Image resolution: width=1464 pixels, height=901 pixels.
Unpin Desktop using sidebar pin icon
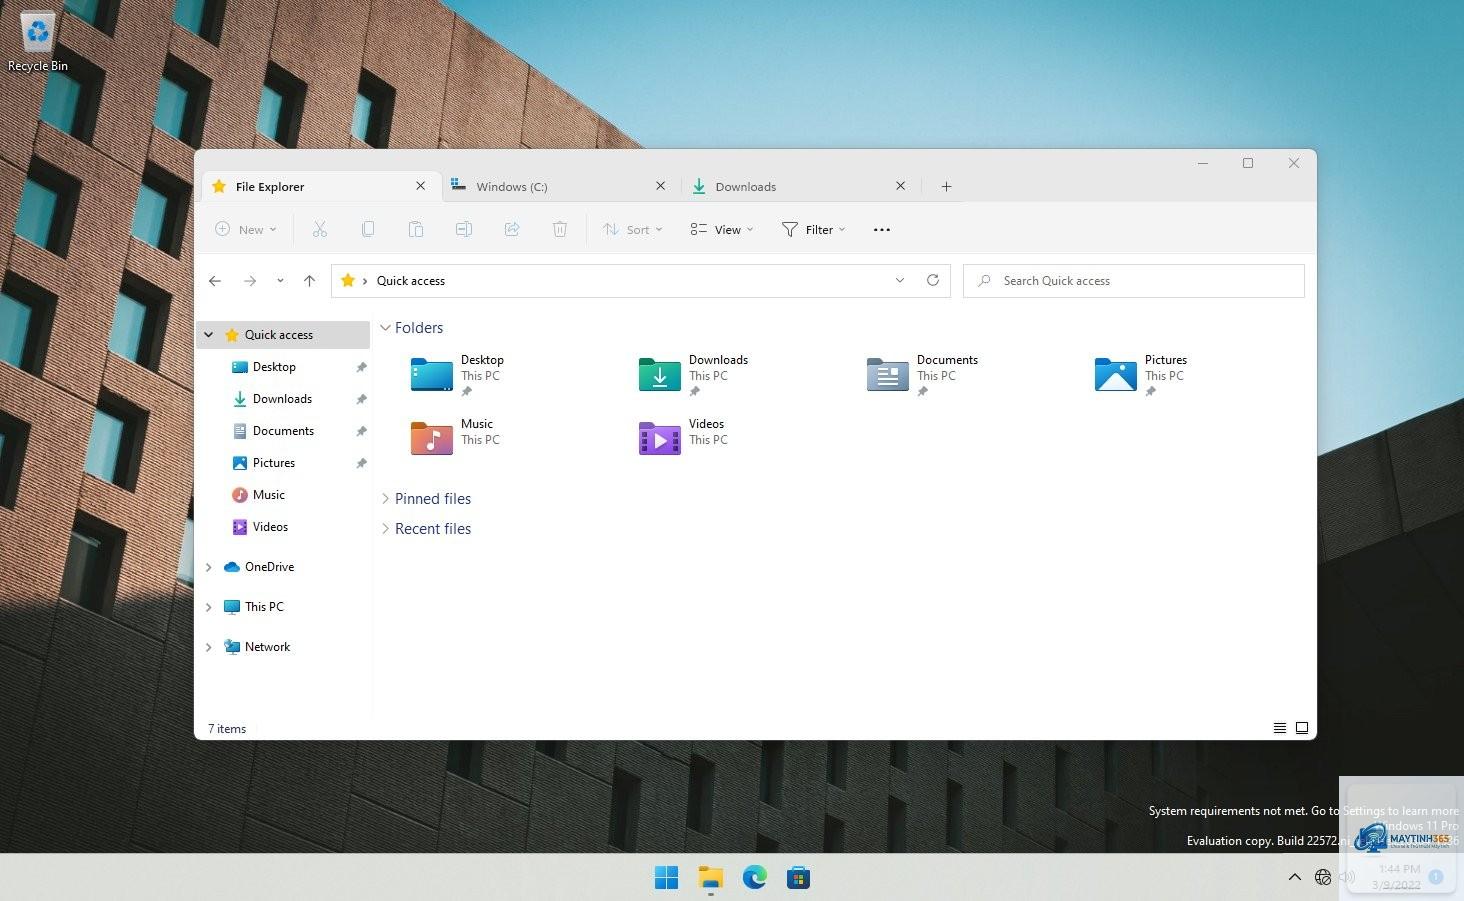361,367
